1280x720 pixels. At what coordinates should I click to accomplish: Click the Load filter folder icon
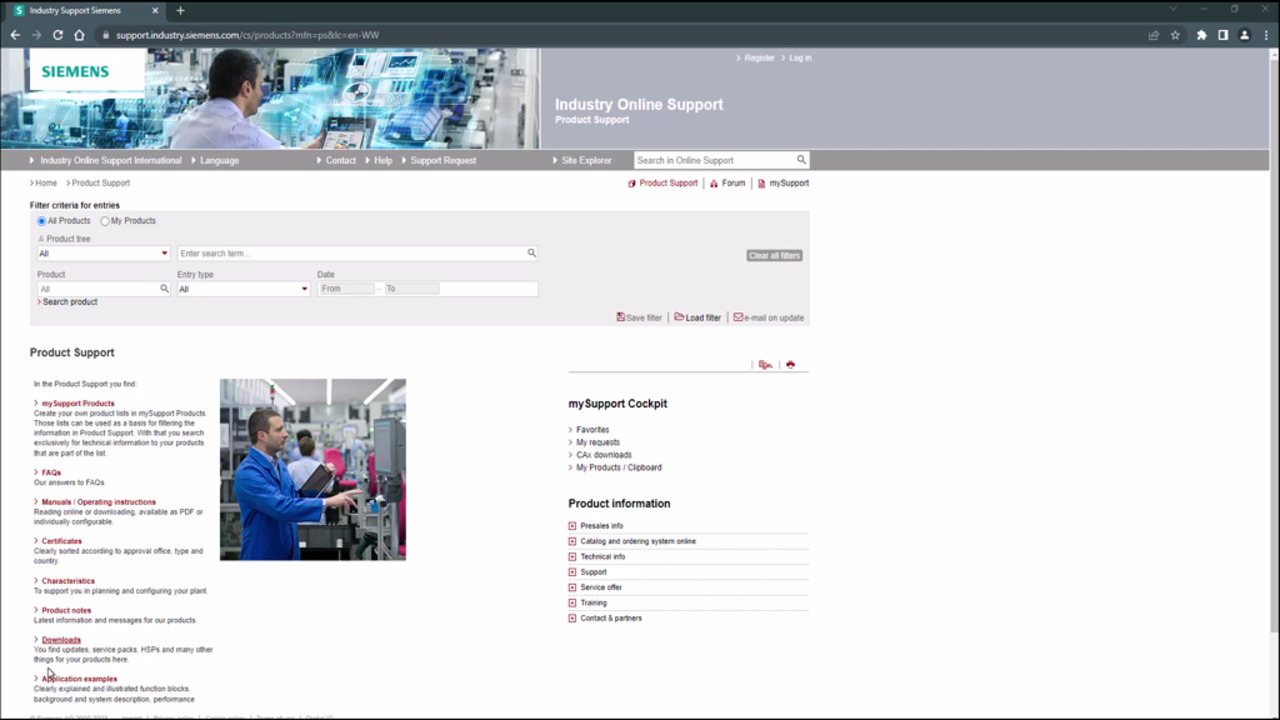679,317
